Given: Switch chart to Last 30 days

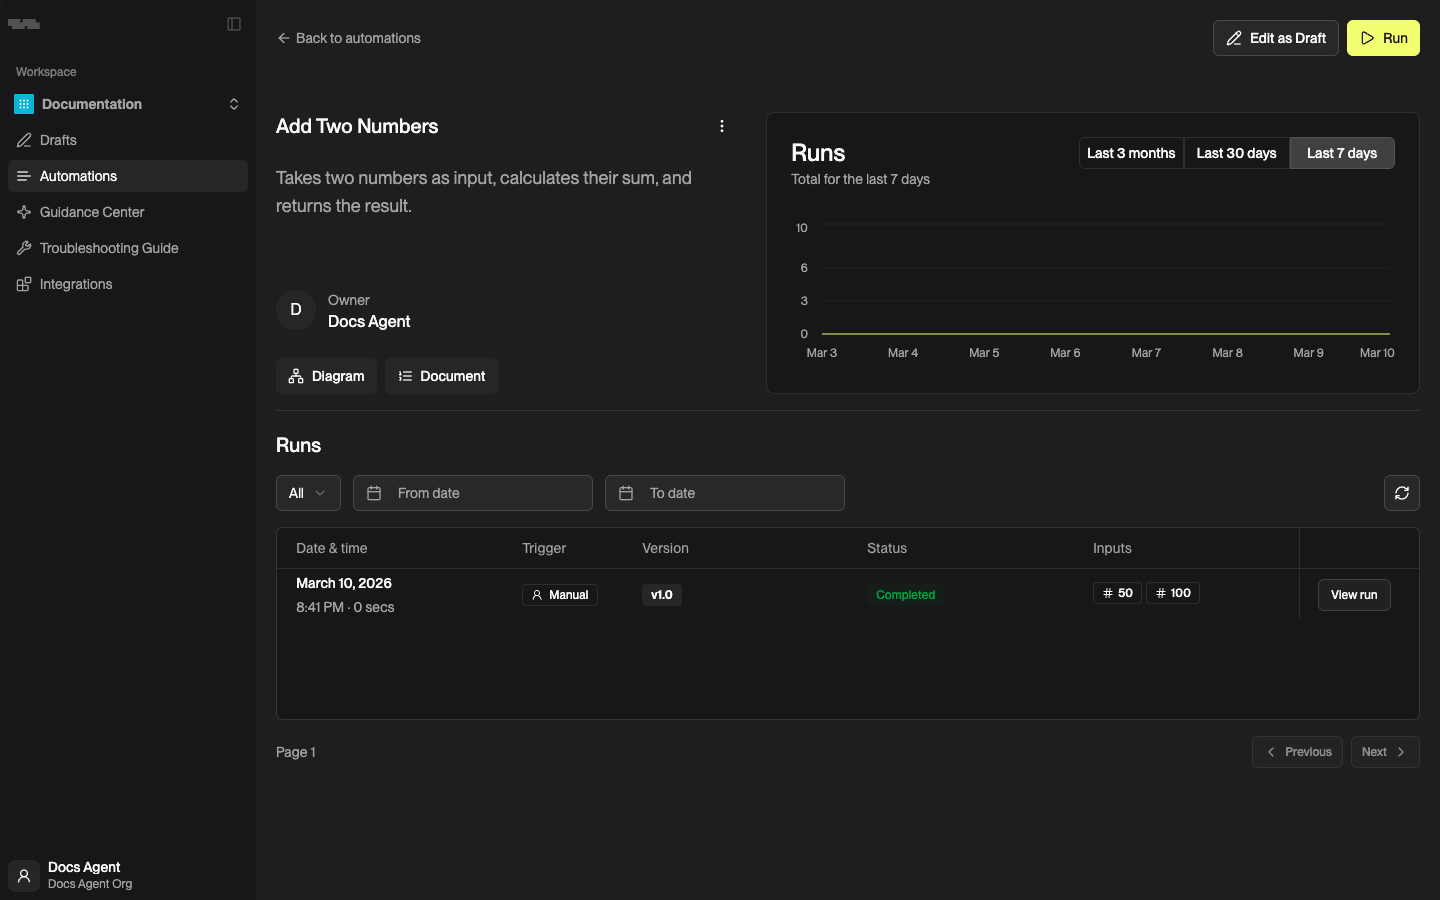Looking at the screenshot, I should click(1236, 153).
